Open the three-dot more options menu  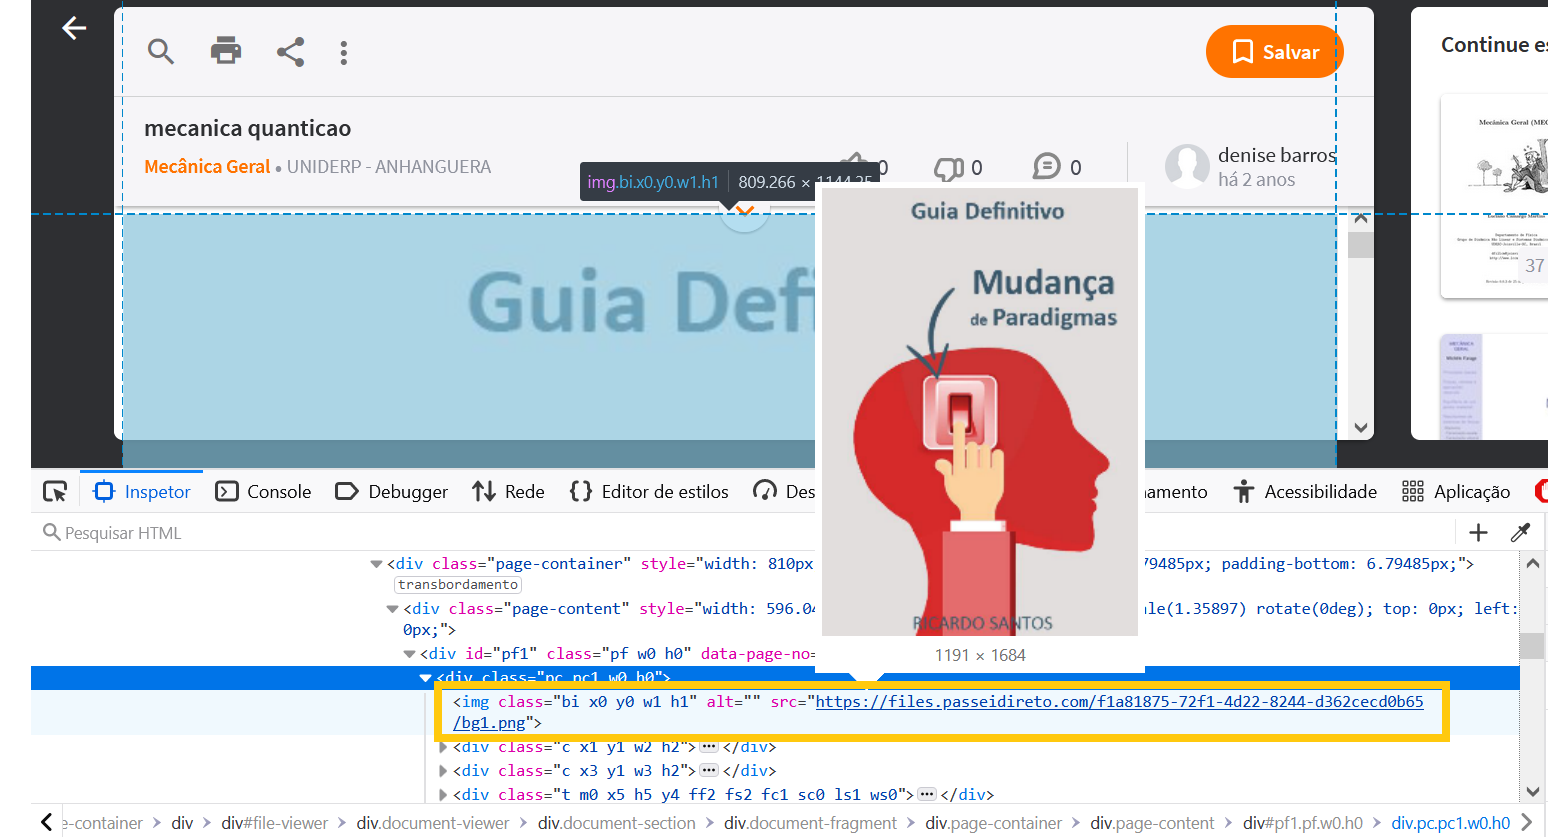(344, 53)
